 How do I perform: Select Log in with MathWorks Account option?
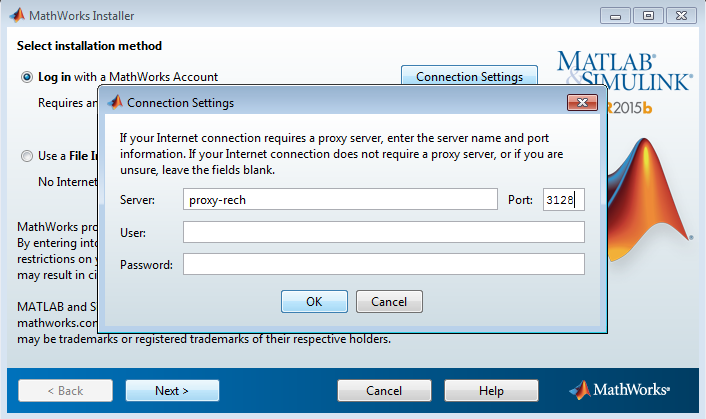[x=27, y=77]
